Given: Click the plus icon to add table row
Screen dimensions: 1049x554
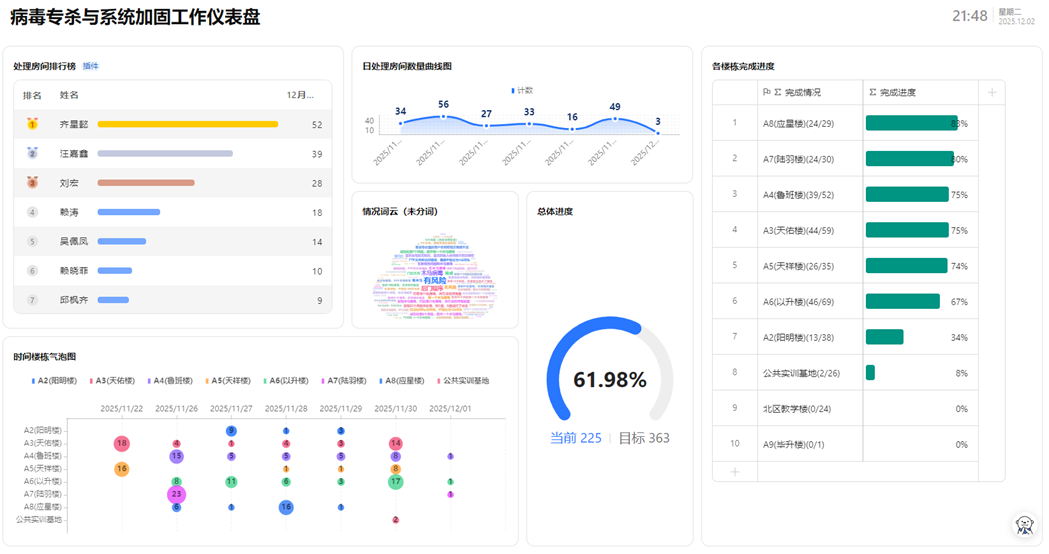Looking at the screenshot, I should (x=735, y=471).
